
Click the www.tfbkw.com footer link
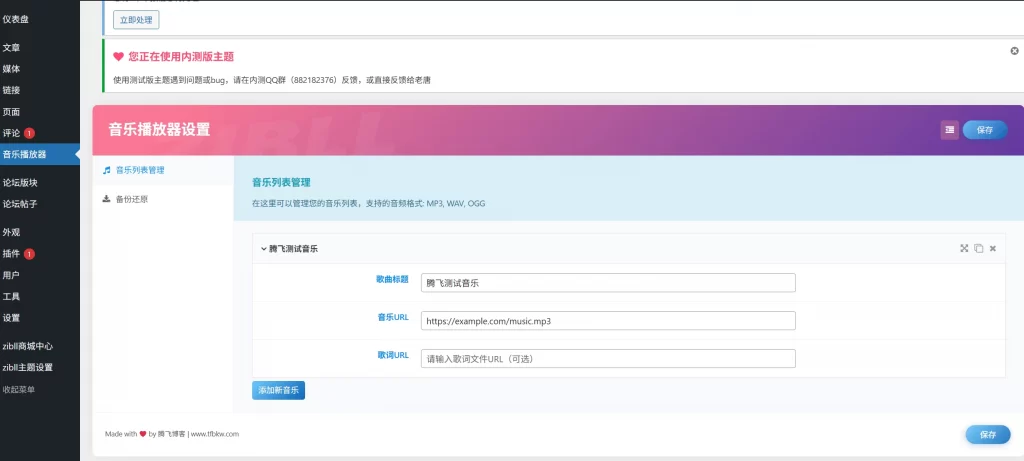coord(215,434)
